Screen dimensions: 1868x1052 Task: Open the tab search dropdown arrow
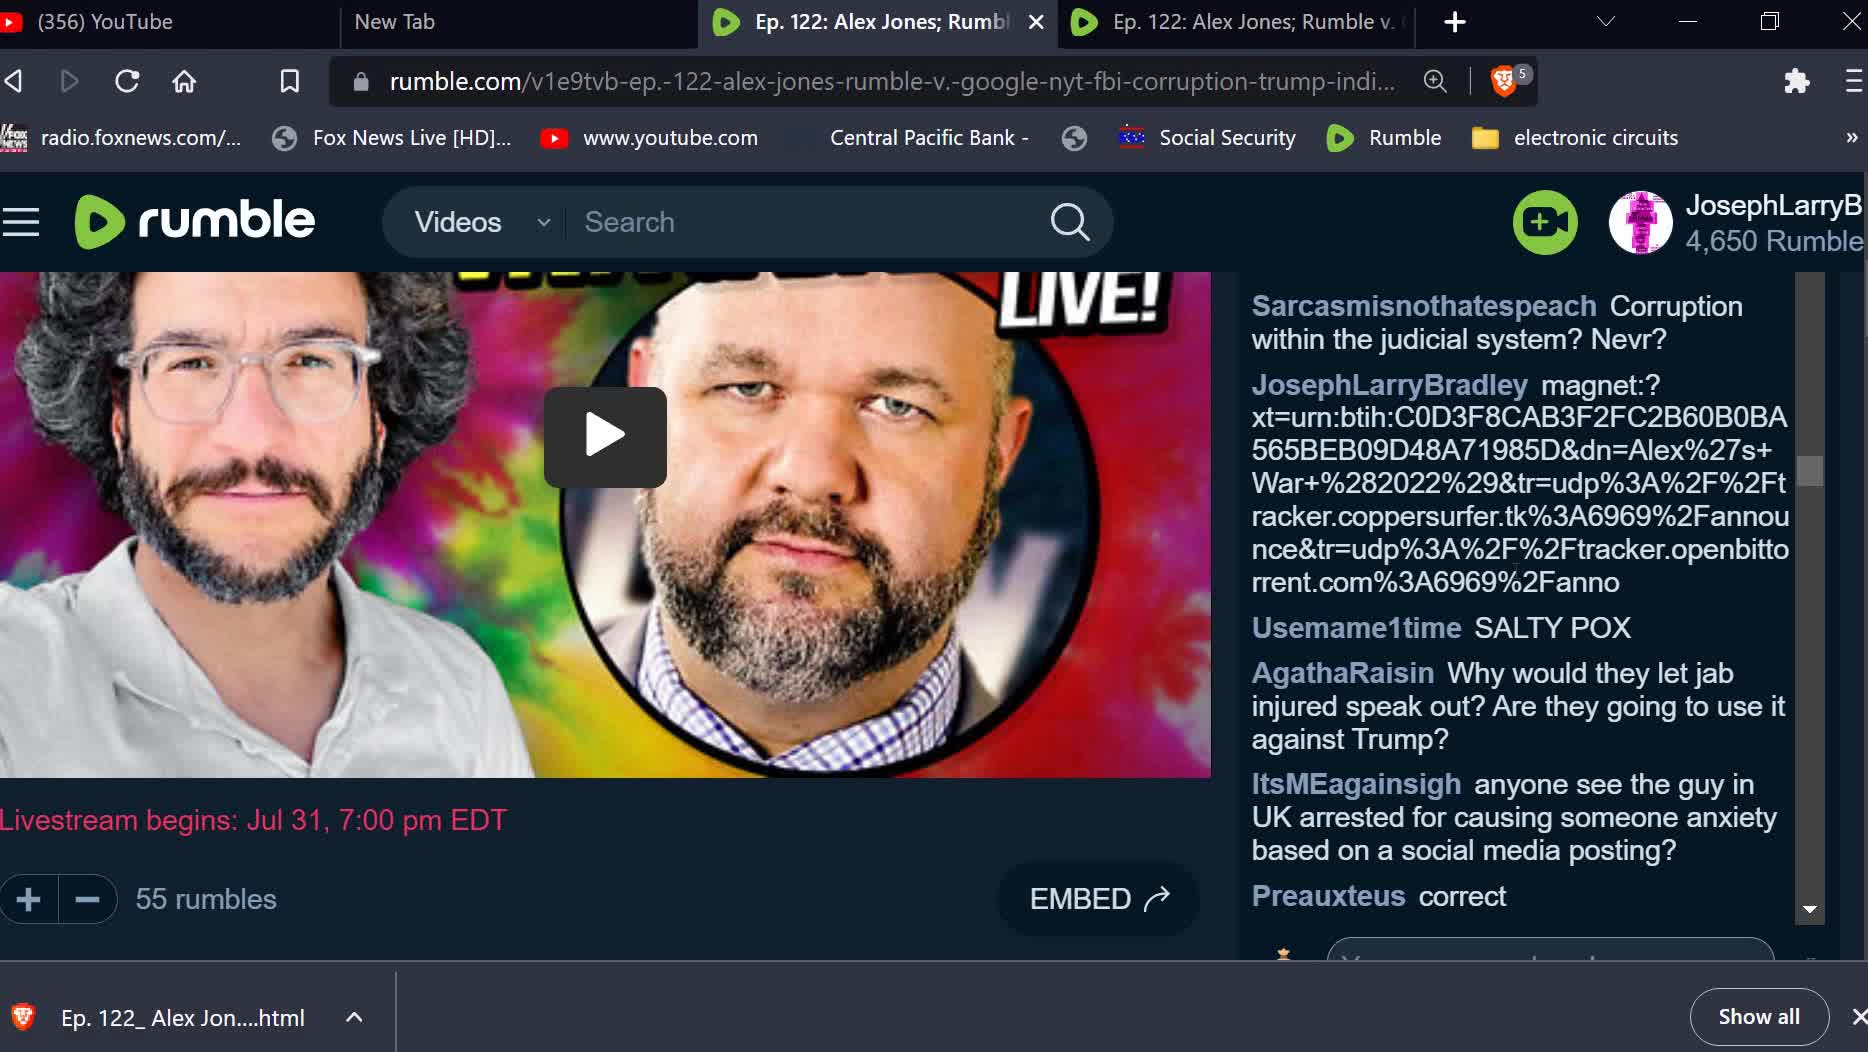1606,22
